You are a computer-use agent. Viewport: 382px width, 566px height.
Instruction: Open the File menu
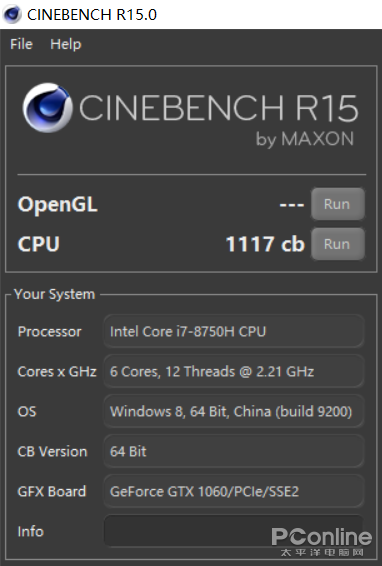point(21,44)
